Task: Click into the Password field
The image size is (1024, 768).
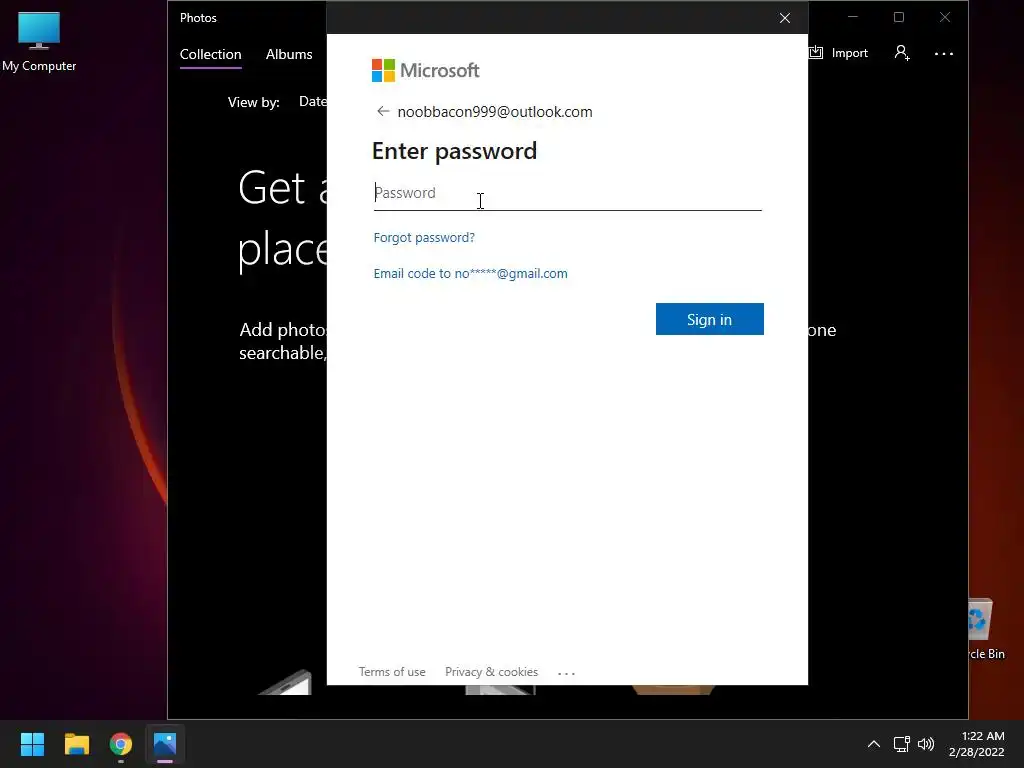Action: [x=568, y=193]
